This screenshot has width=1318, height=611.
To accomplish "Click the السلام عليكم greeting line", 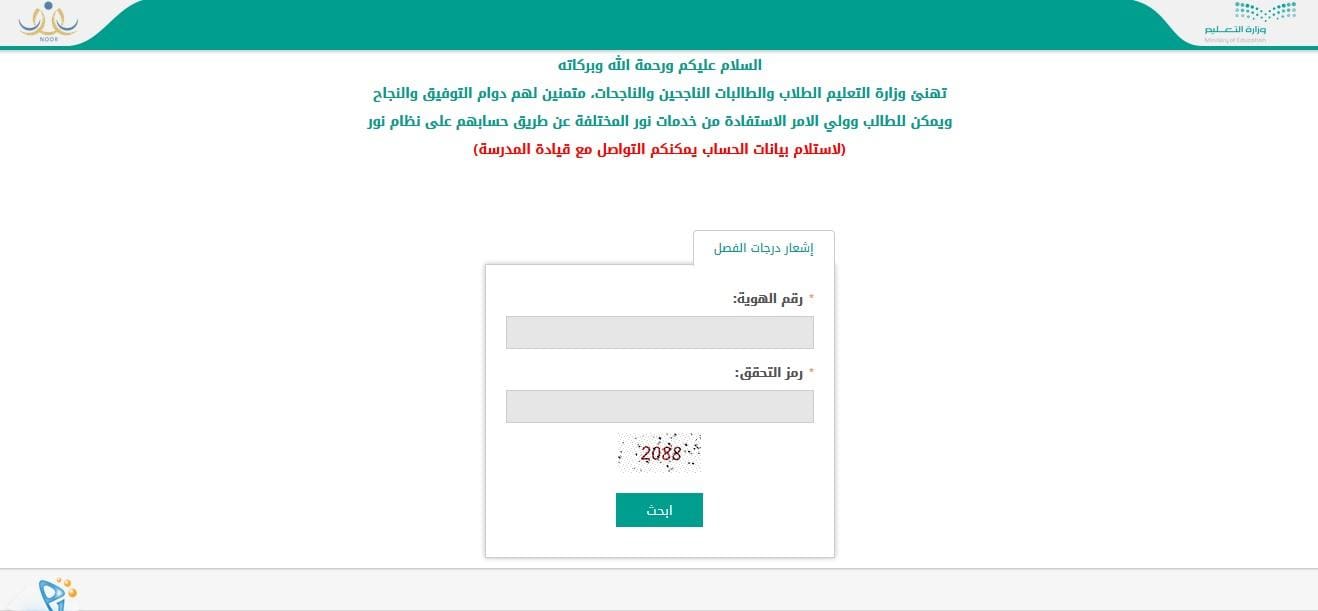I will [x=660, y=65].
